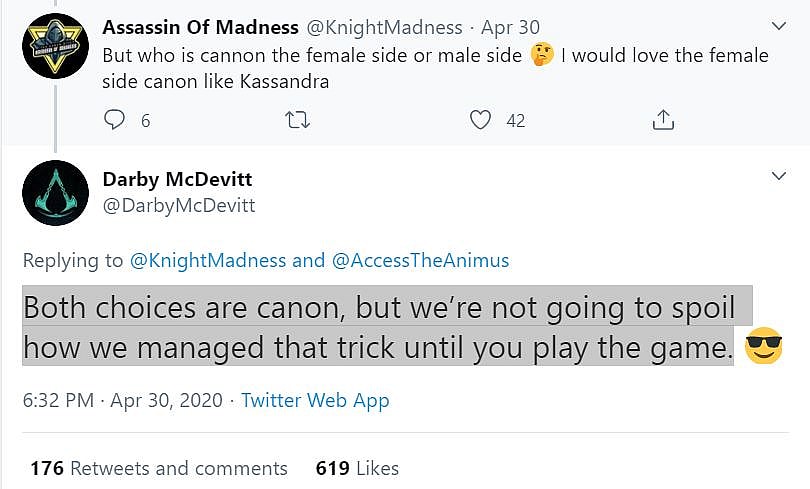Click the 6:32 PM Apr 30, 2020 timestamp
Screen dimensions: 810x489
(x=120, y=400)
